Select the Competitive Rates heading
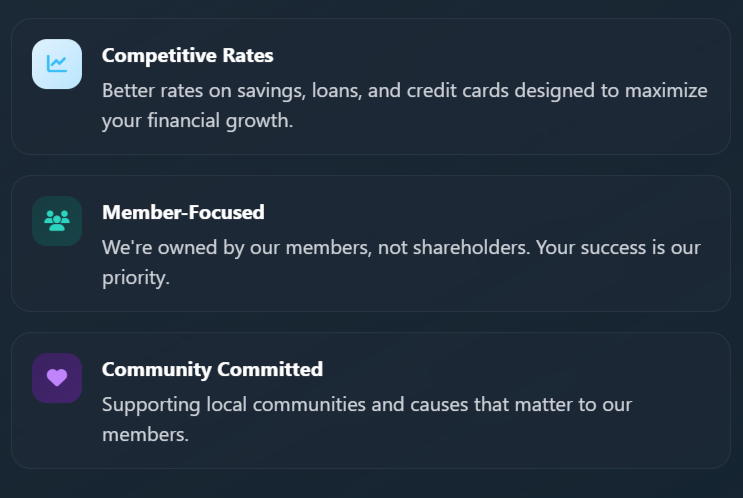The height and width of the screenshot is (498, 743). [187, 55]
